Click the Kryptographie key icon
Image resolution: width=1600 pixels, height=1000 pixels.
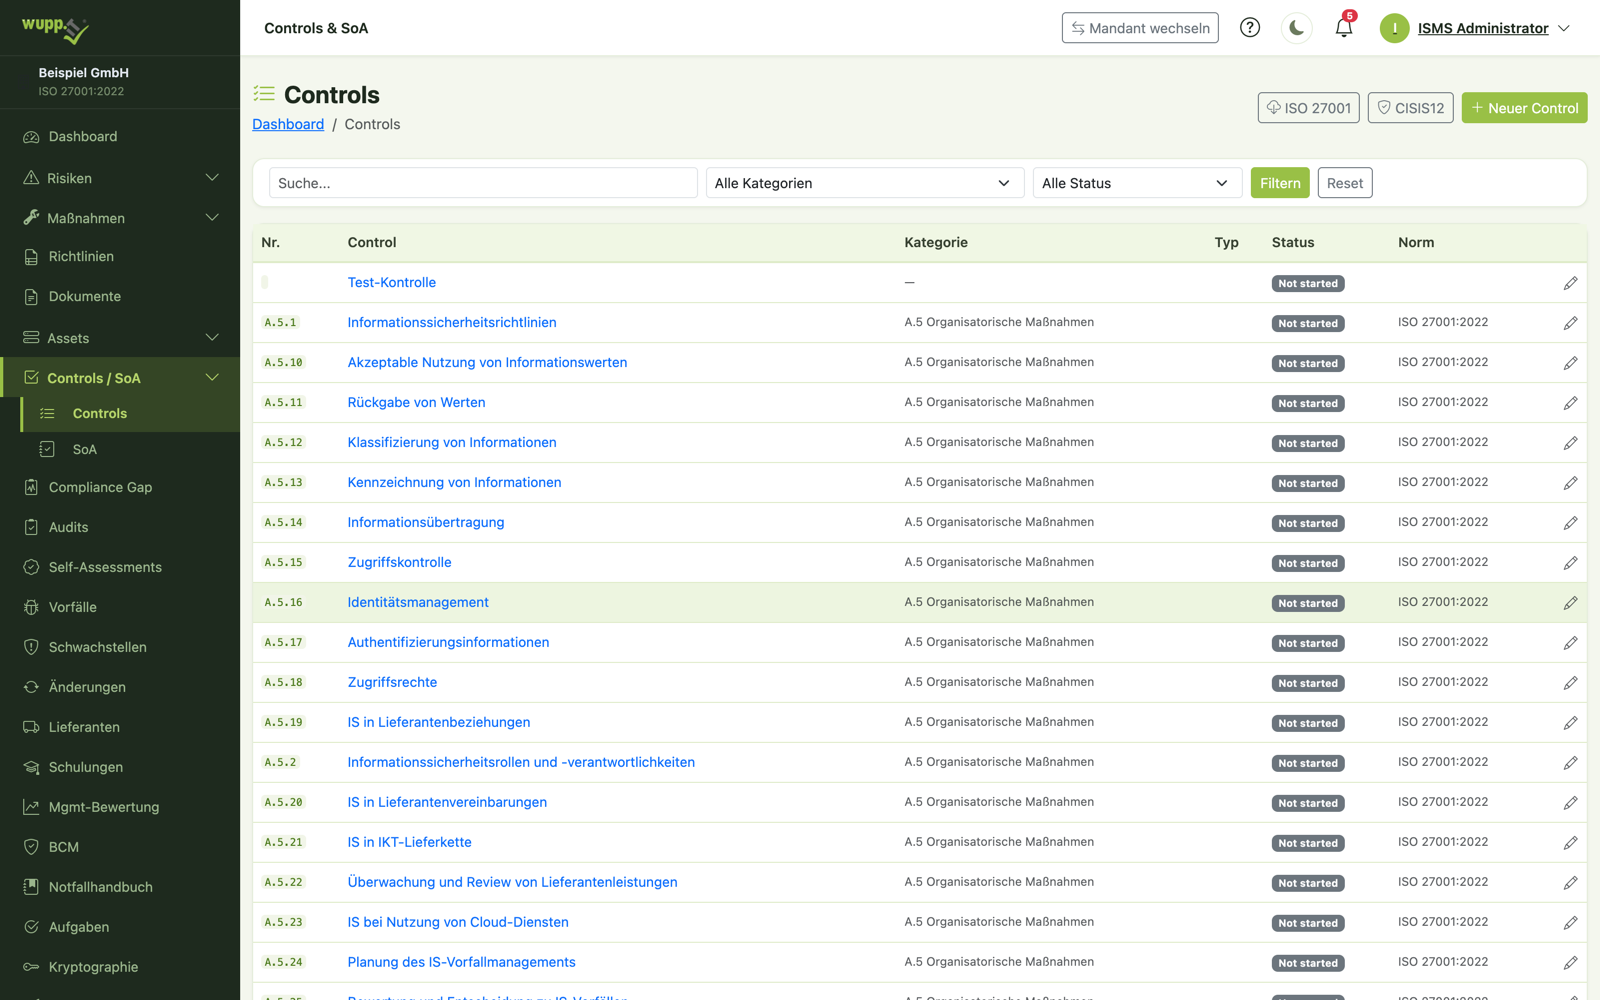(31, 967)
